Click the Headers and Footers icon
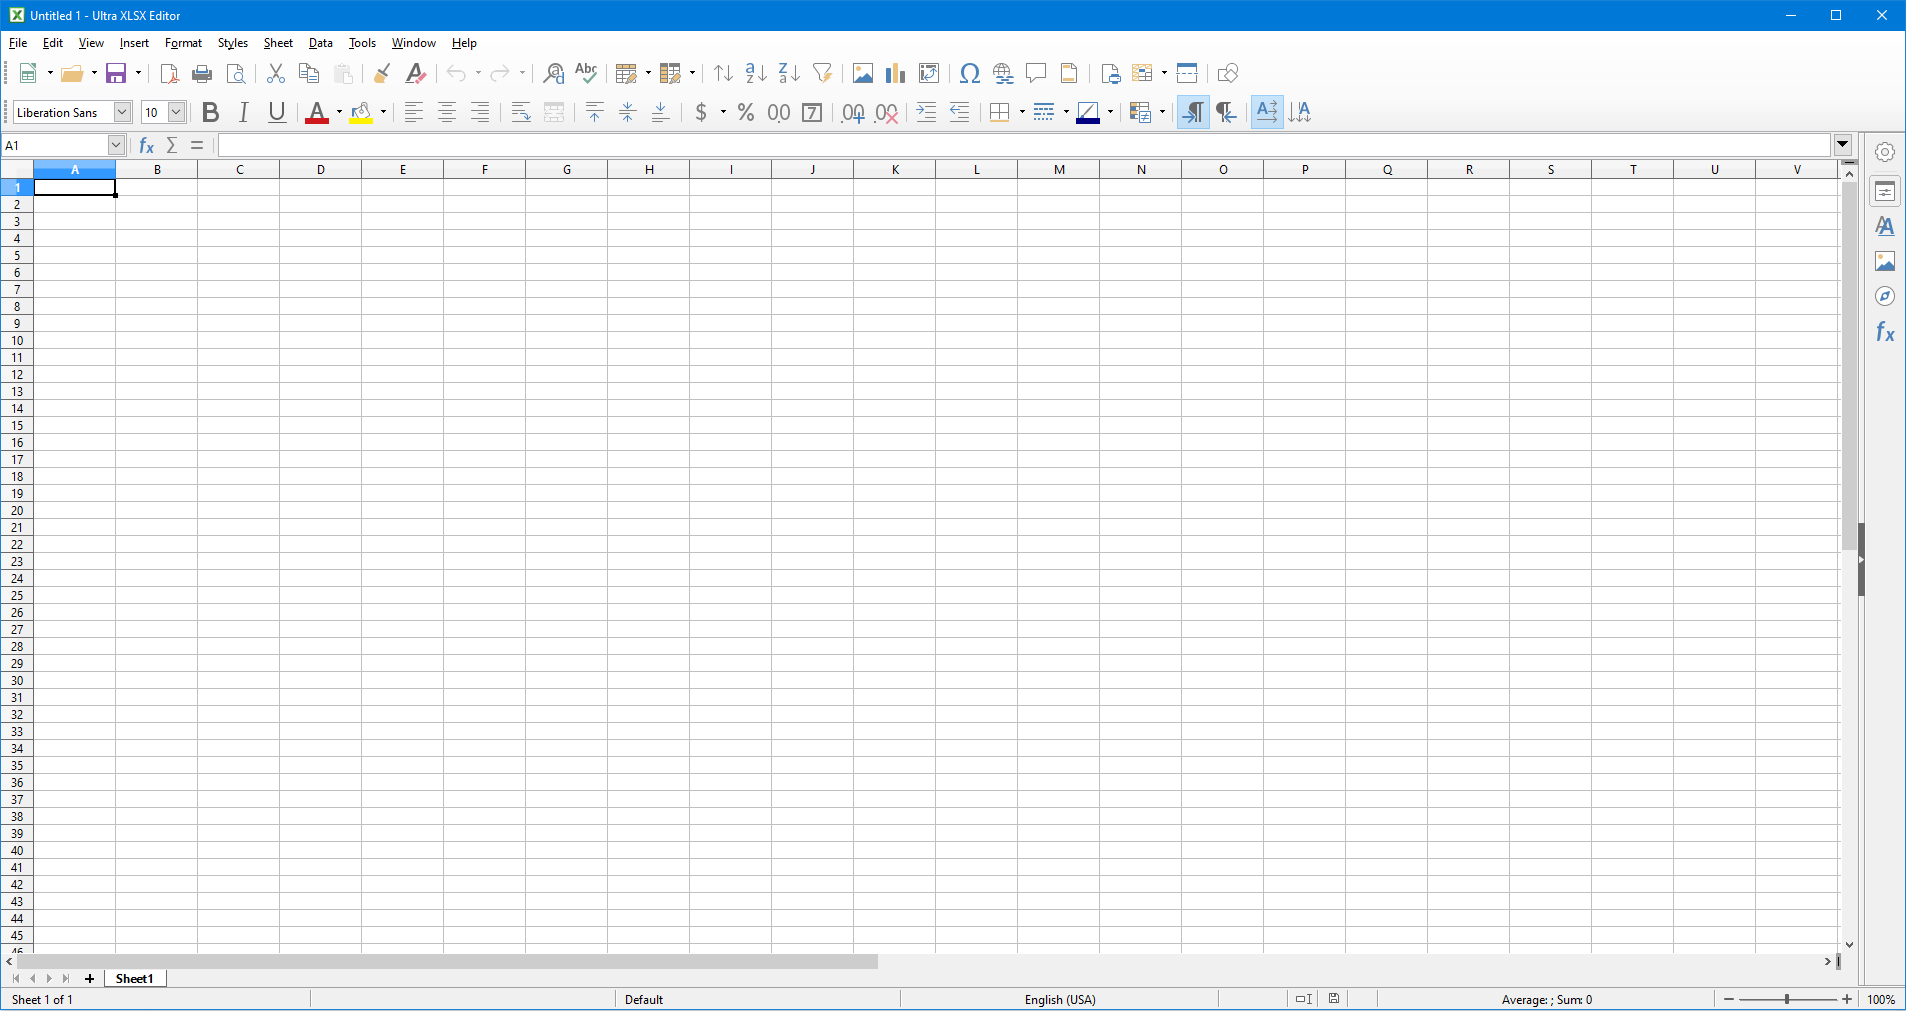Image resolution: width=1906 pixels, height=1011 pixels. (x=1069, y=73)
